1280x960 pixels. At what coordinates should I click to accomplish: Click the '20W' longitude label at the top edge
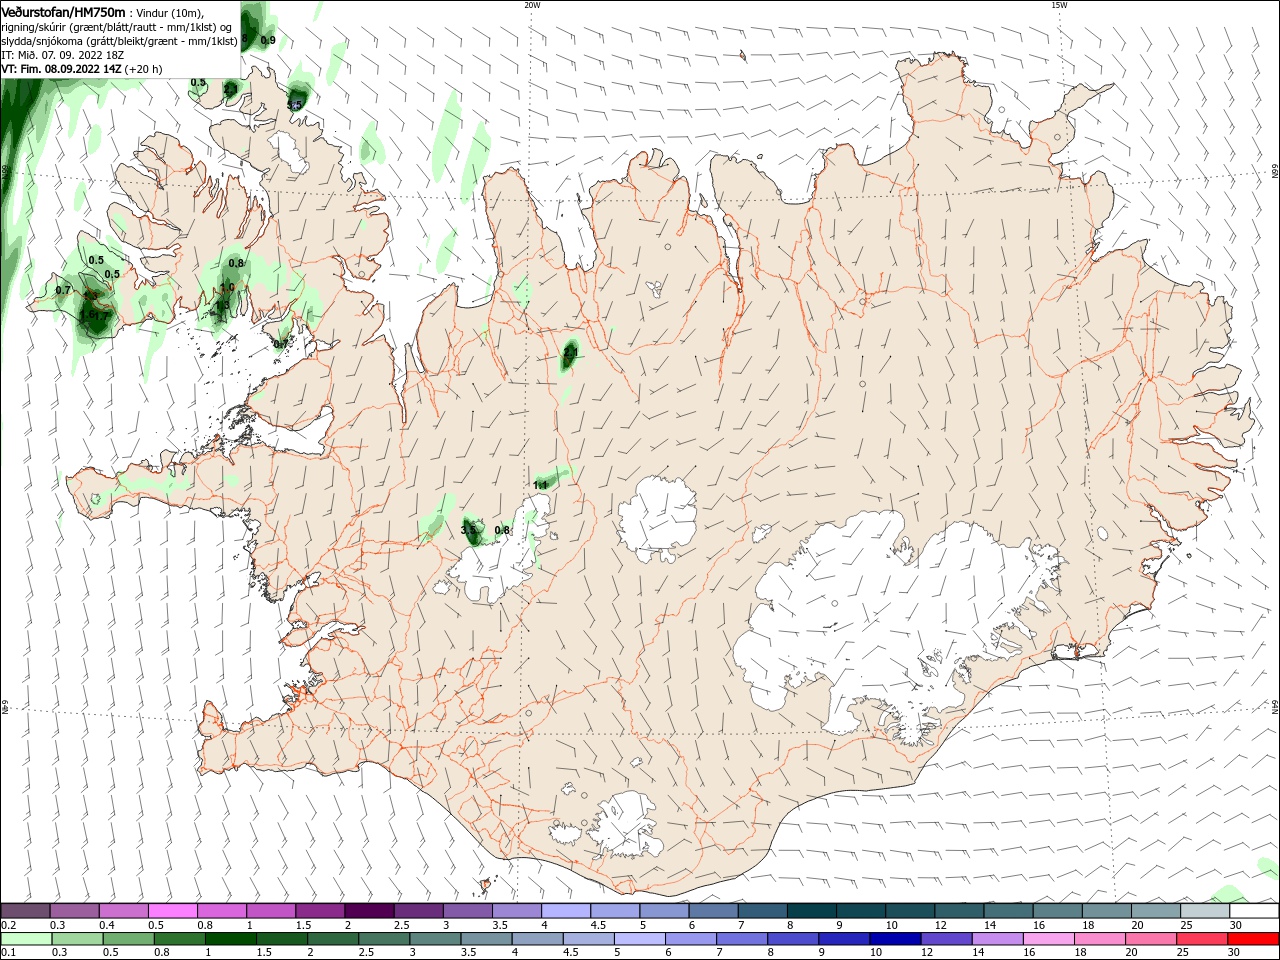coord(532,5)
